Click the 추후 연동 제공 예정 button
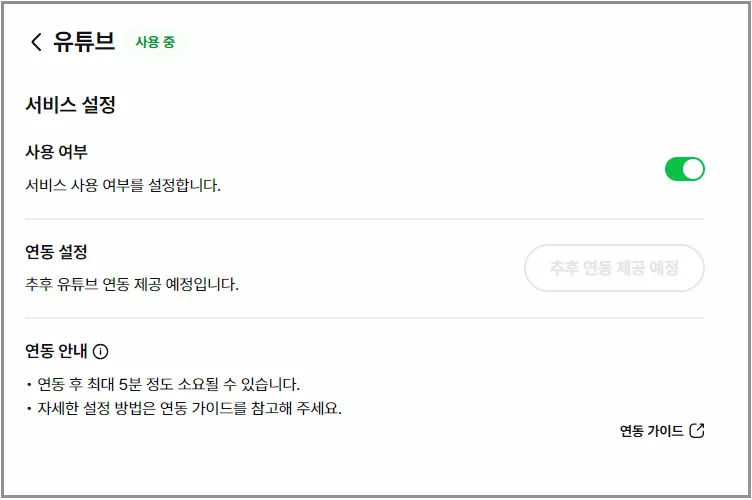This screenshot has height=500, width=752. point(614,268)
